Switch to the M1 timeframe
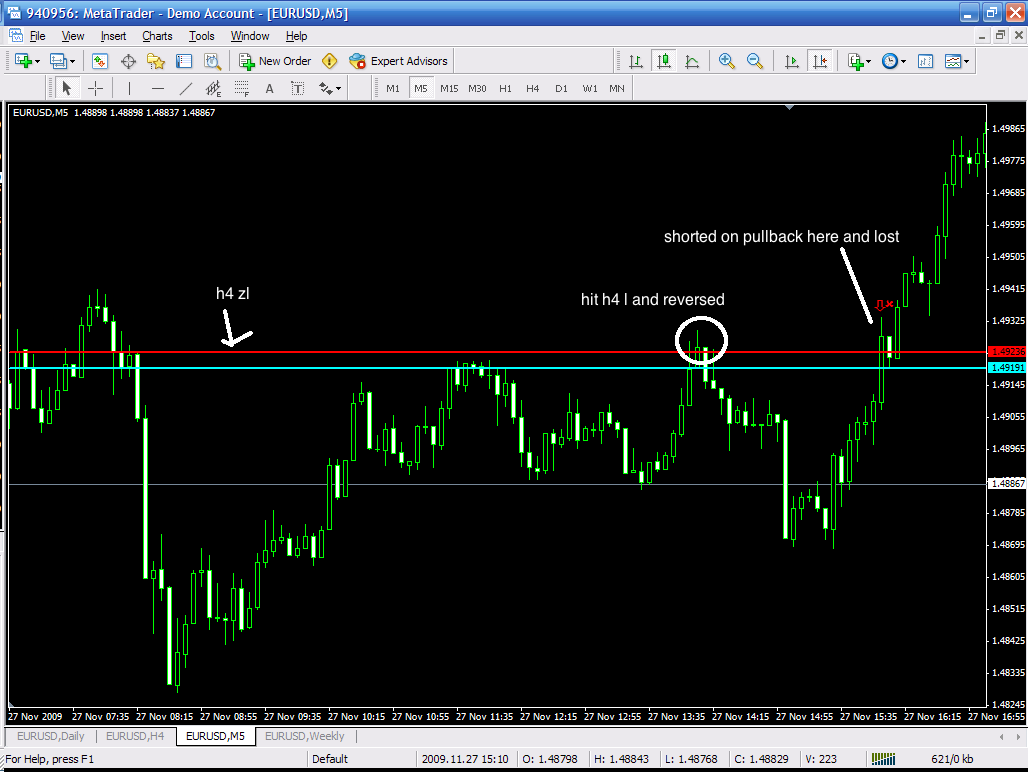The image size is (1028, 772). pos(393,88)
